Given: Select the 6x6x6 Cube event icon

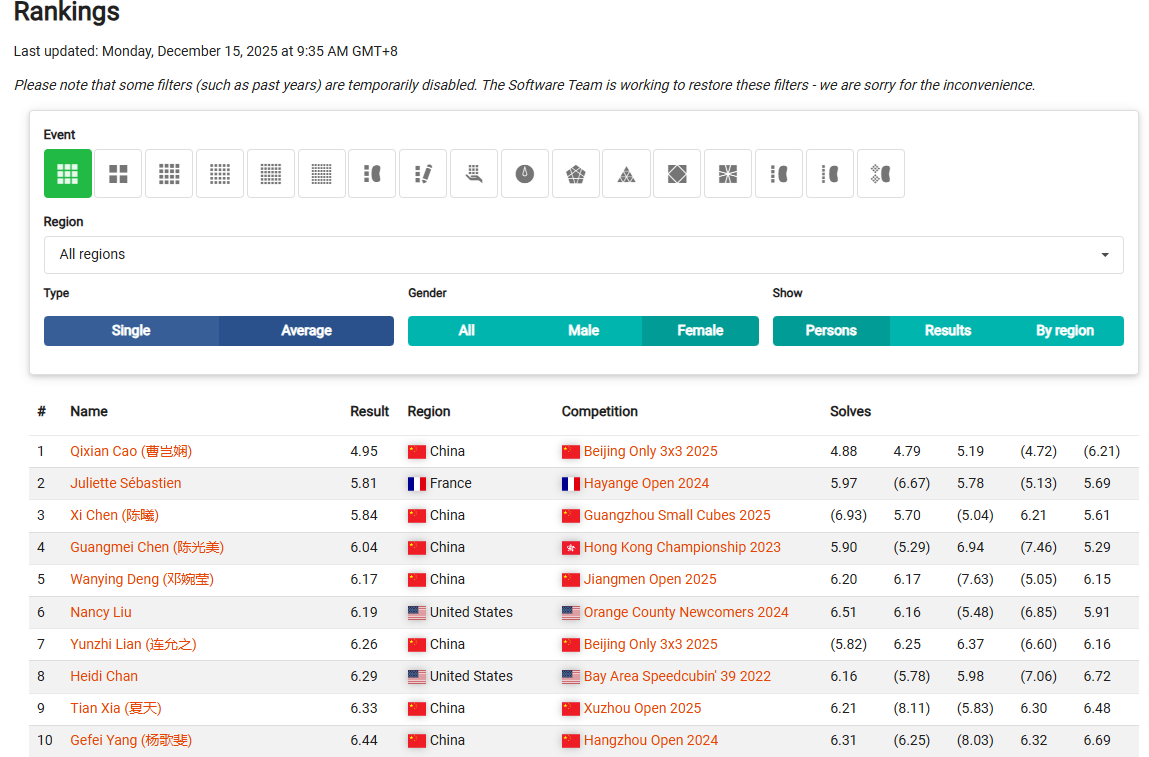Looking at the screenshot, I should [x=271, y=174].
